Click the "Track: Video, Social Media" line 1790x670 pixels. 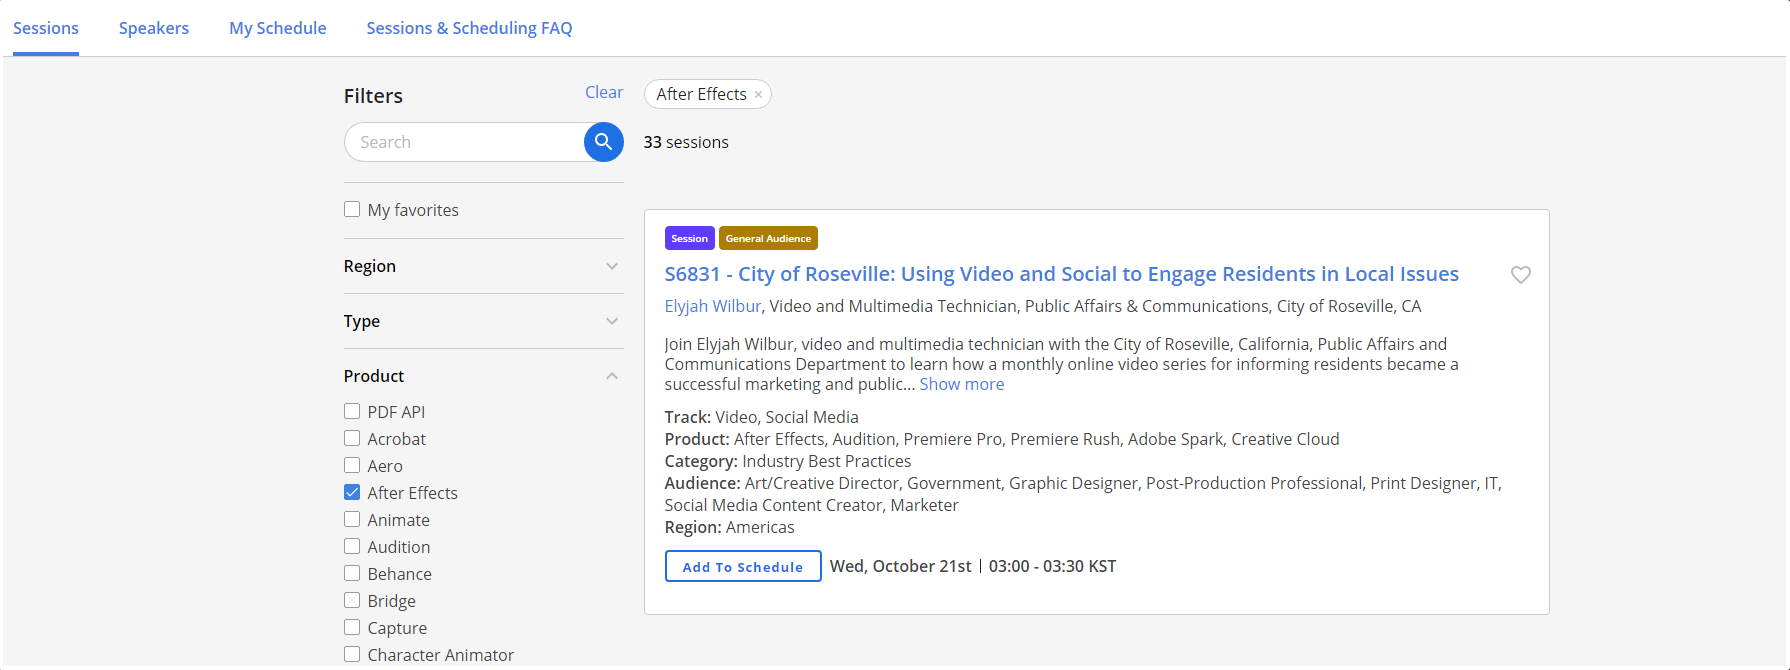pos(762,417)
